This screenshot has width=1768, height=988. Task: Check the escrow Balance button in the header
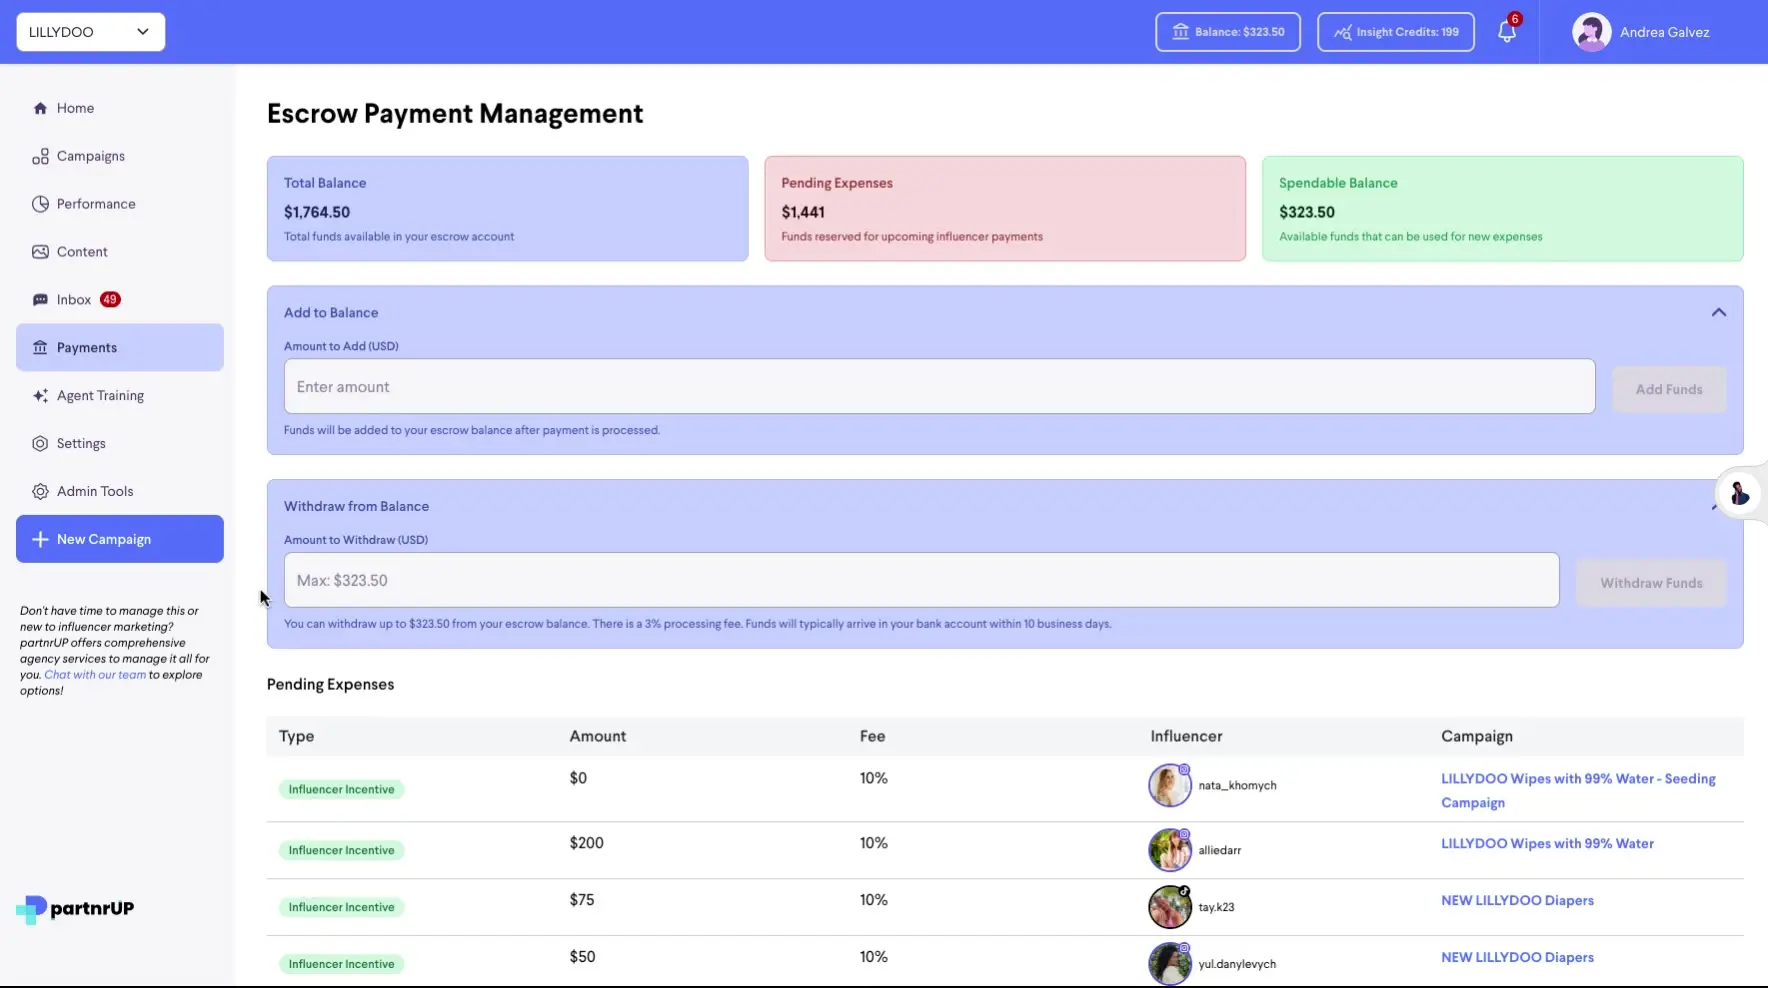tap(1227, 31)
